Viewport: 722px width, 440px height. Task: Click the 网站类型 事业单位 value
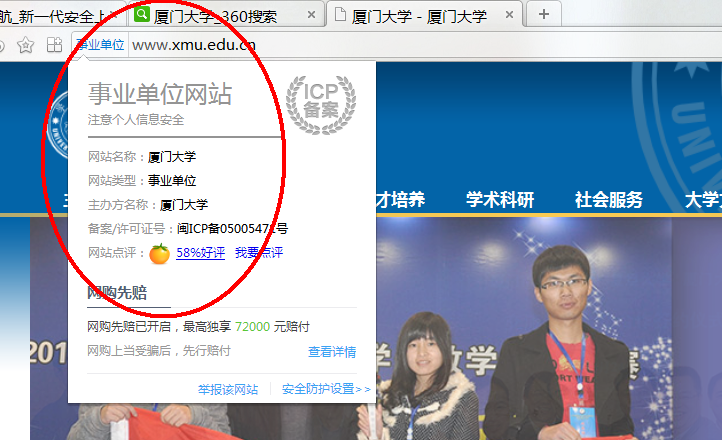click(x=172, y=180)
